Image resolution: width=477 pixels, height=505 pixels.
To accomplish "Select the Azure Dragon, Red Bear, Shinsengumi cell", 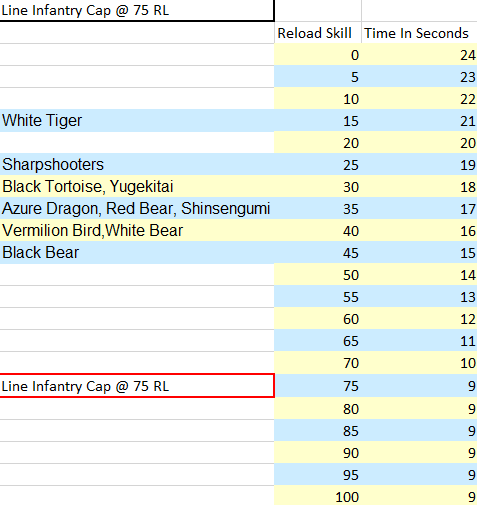I will pyautogui.click(x=137, y=208).
